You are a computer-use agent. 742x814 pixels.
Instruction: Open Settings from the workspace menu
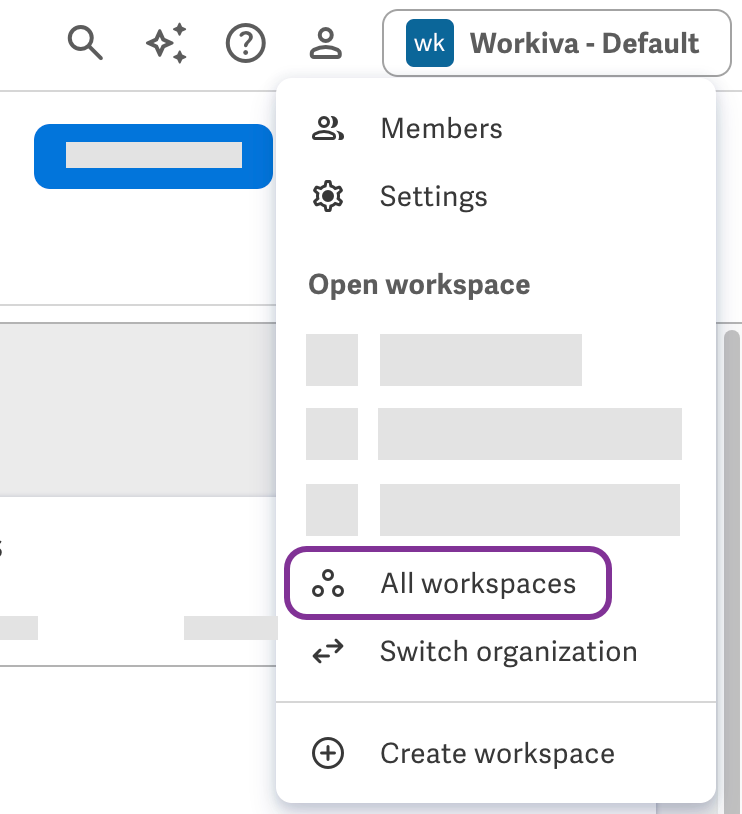coord(496,196)
